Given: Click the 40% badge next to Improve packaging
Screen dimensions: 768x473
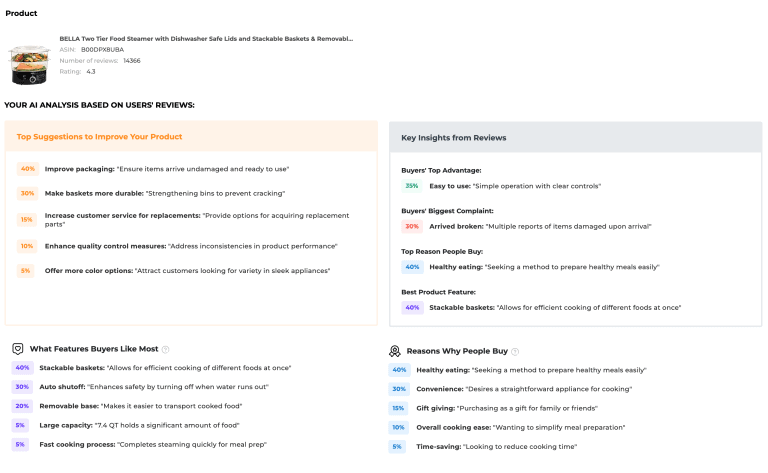Looking at the screenshot, I should (x=28, y=169).
